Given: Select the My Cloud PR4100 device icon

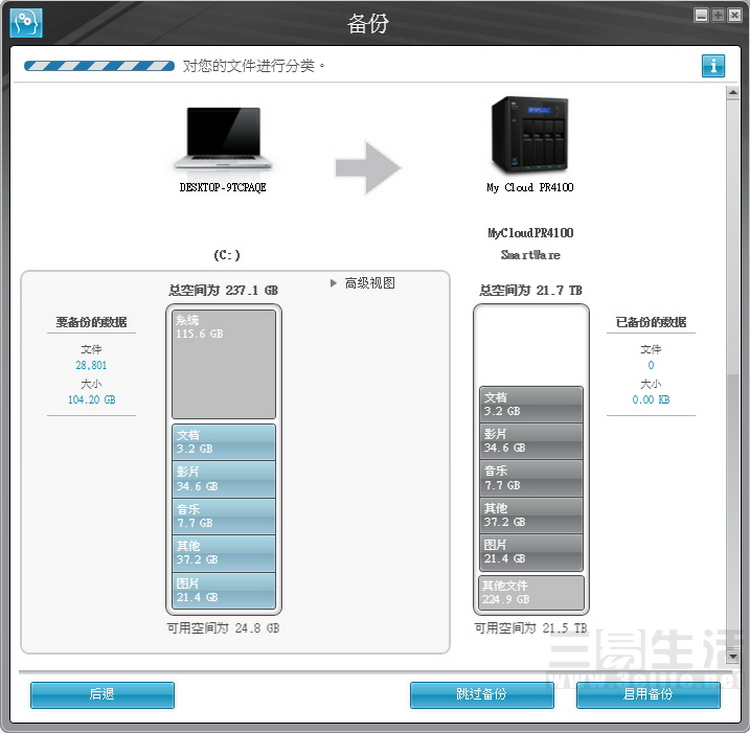Looking at the screenshot, I should [530, 135].
